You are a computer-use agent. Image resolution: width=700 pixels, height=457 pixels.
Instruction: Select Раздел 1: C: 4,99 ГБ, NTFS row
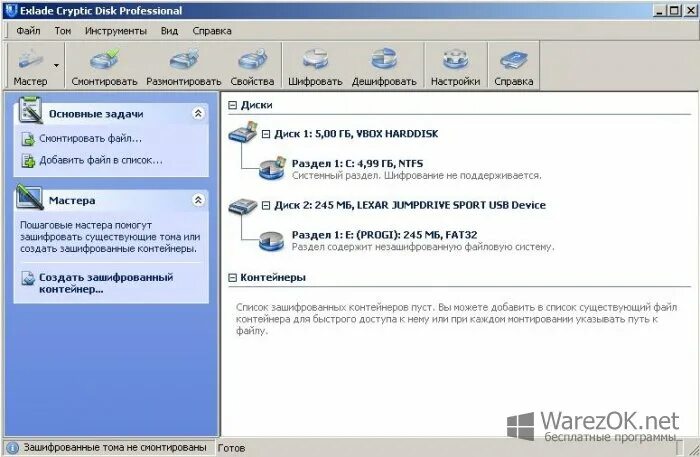357,163
